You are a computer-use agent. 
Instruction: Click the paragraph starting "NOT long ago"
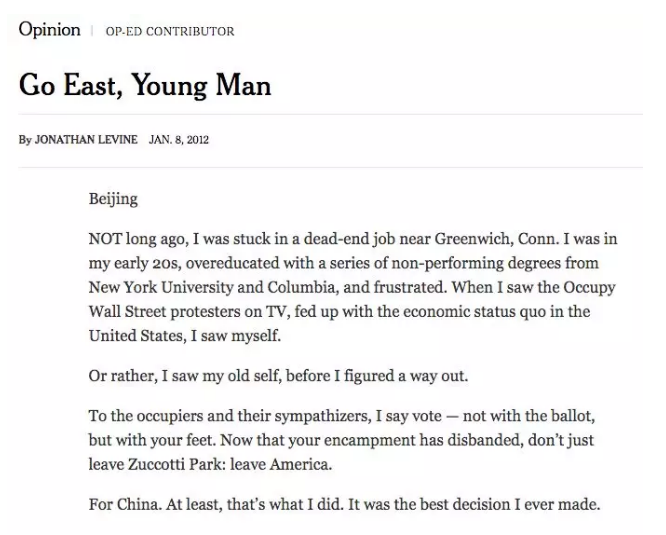[x=350, y=287]
